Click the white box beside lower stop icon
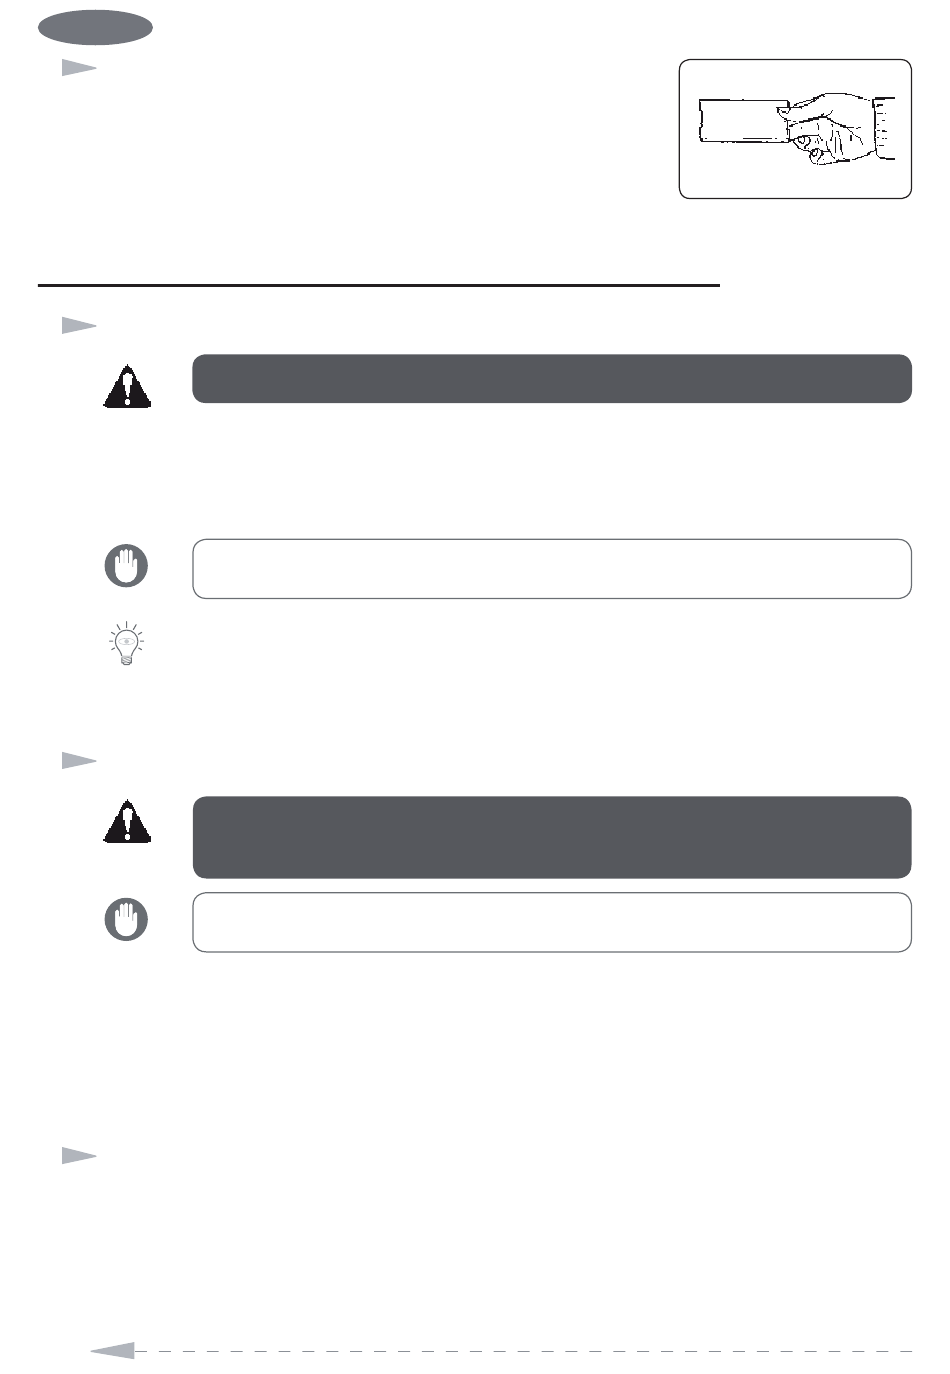Image resolution: width=950 pixels, height=1374 pixels. [x=552, y=923]
